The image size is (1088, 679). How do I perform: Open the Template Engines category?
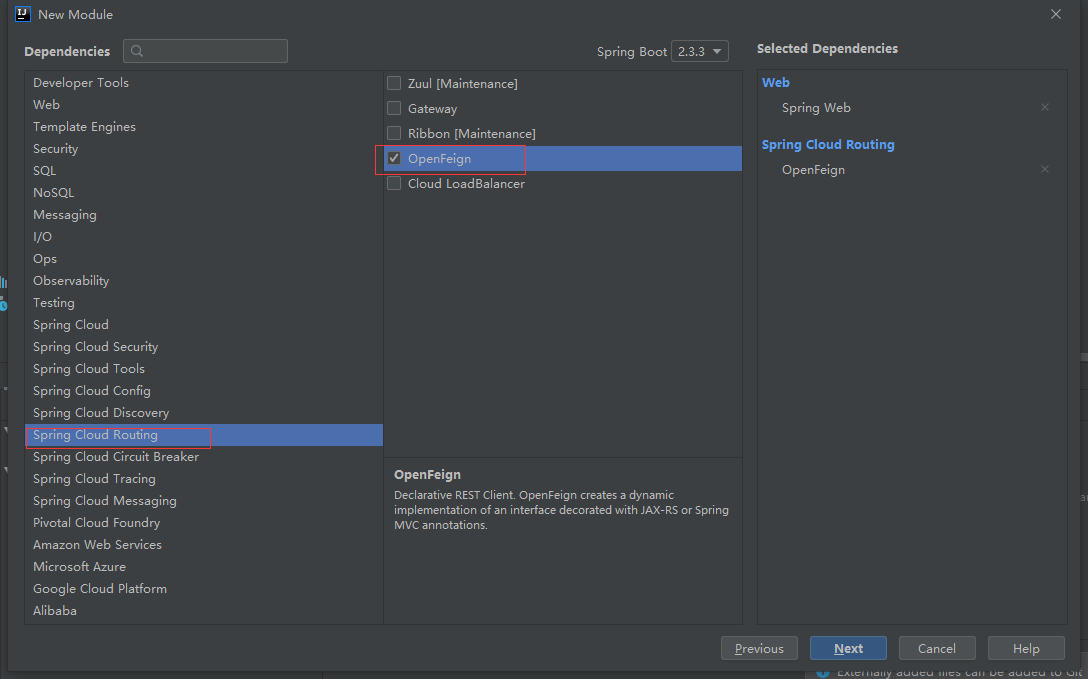pyautogui.click(x=204, y=127)
